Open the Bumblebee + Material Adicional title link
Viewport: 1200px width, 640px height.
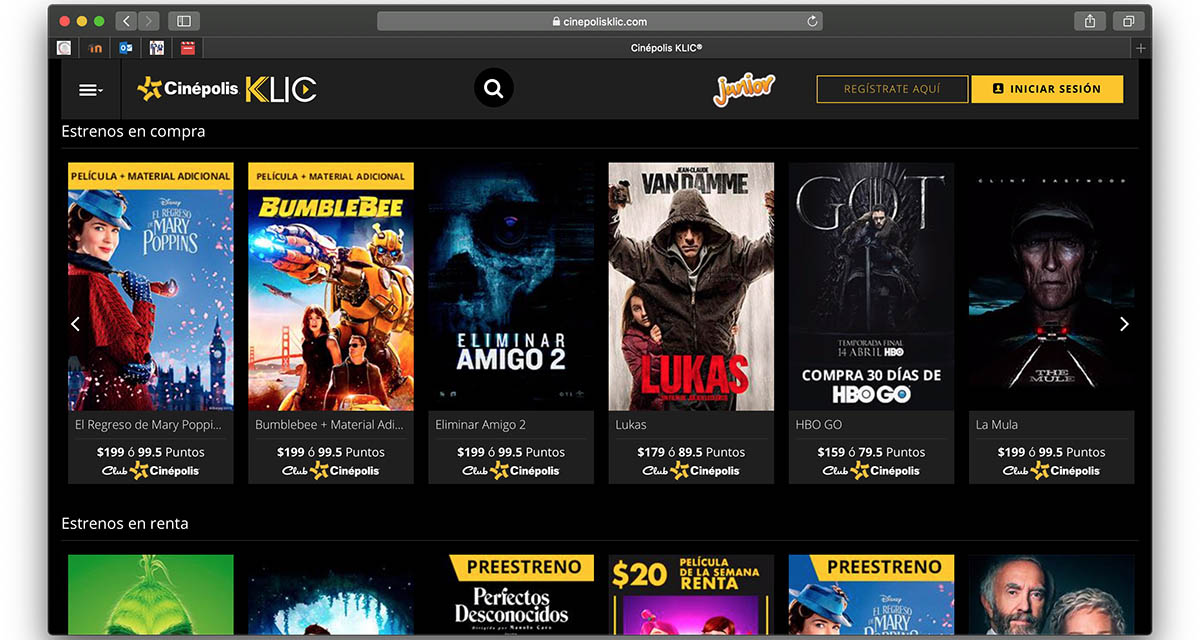[x=329, y=425]
